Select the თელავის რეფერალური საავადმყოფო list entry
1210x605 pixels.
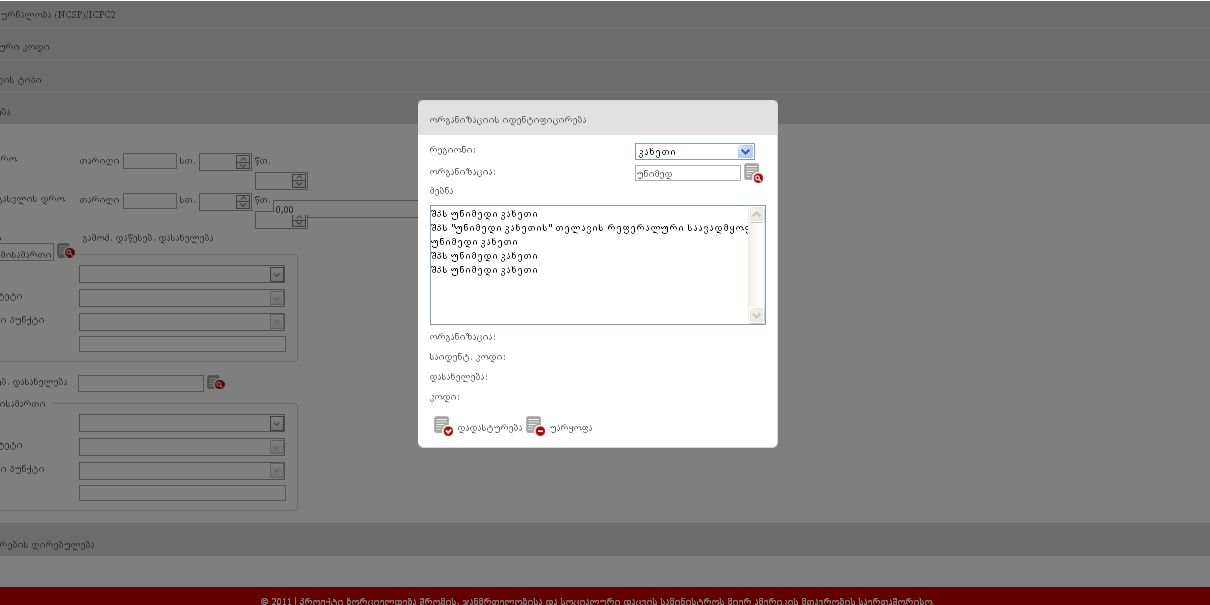pyautogui.click(x=588, y=228)
